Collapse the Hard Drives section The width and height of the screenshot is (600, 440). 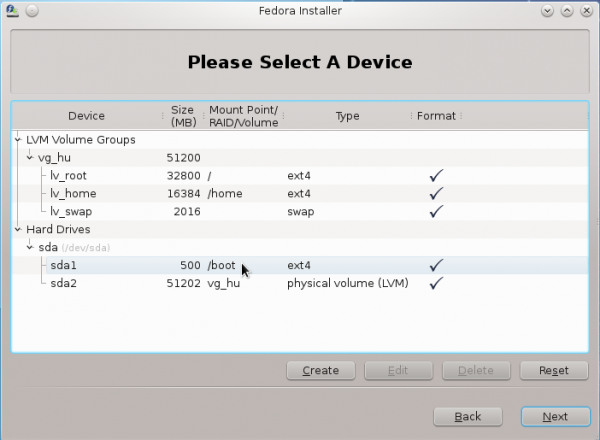click(x=19, y=230)
